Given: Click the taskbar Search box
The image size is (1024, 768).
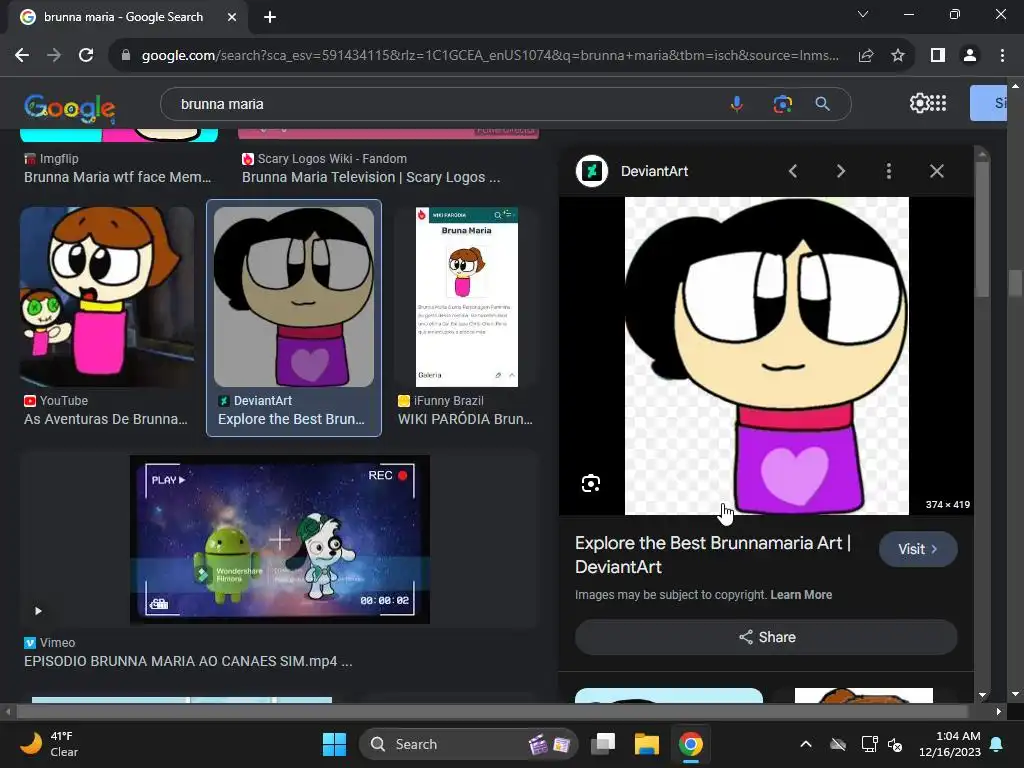Looking at the screenshot, I should point(468,744).
